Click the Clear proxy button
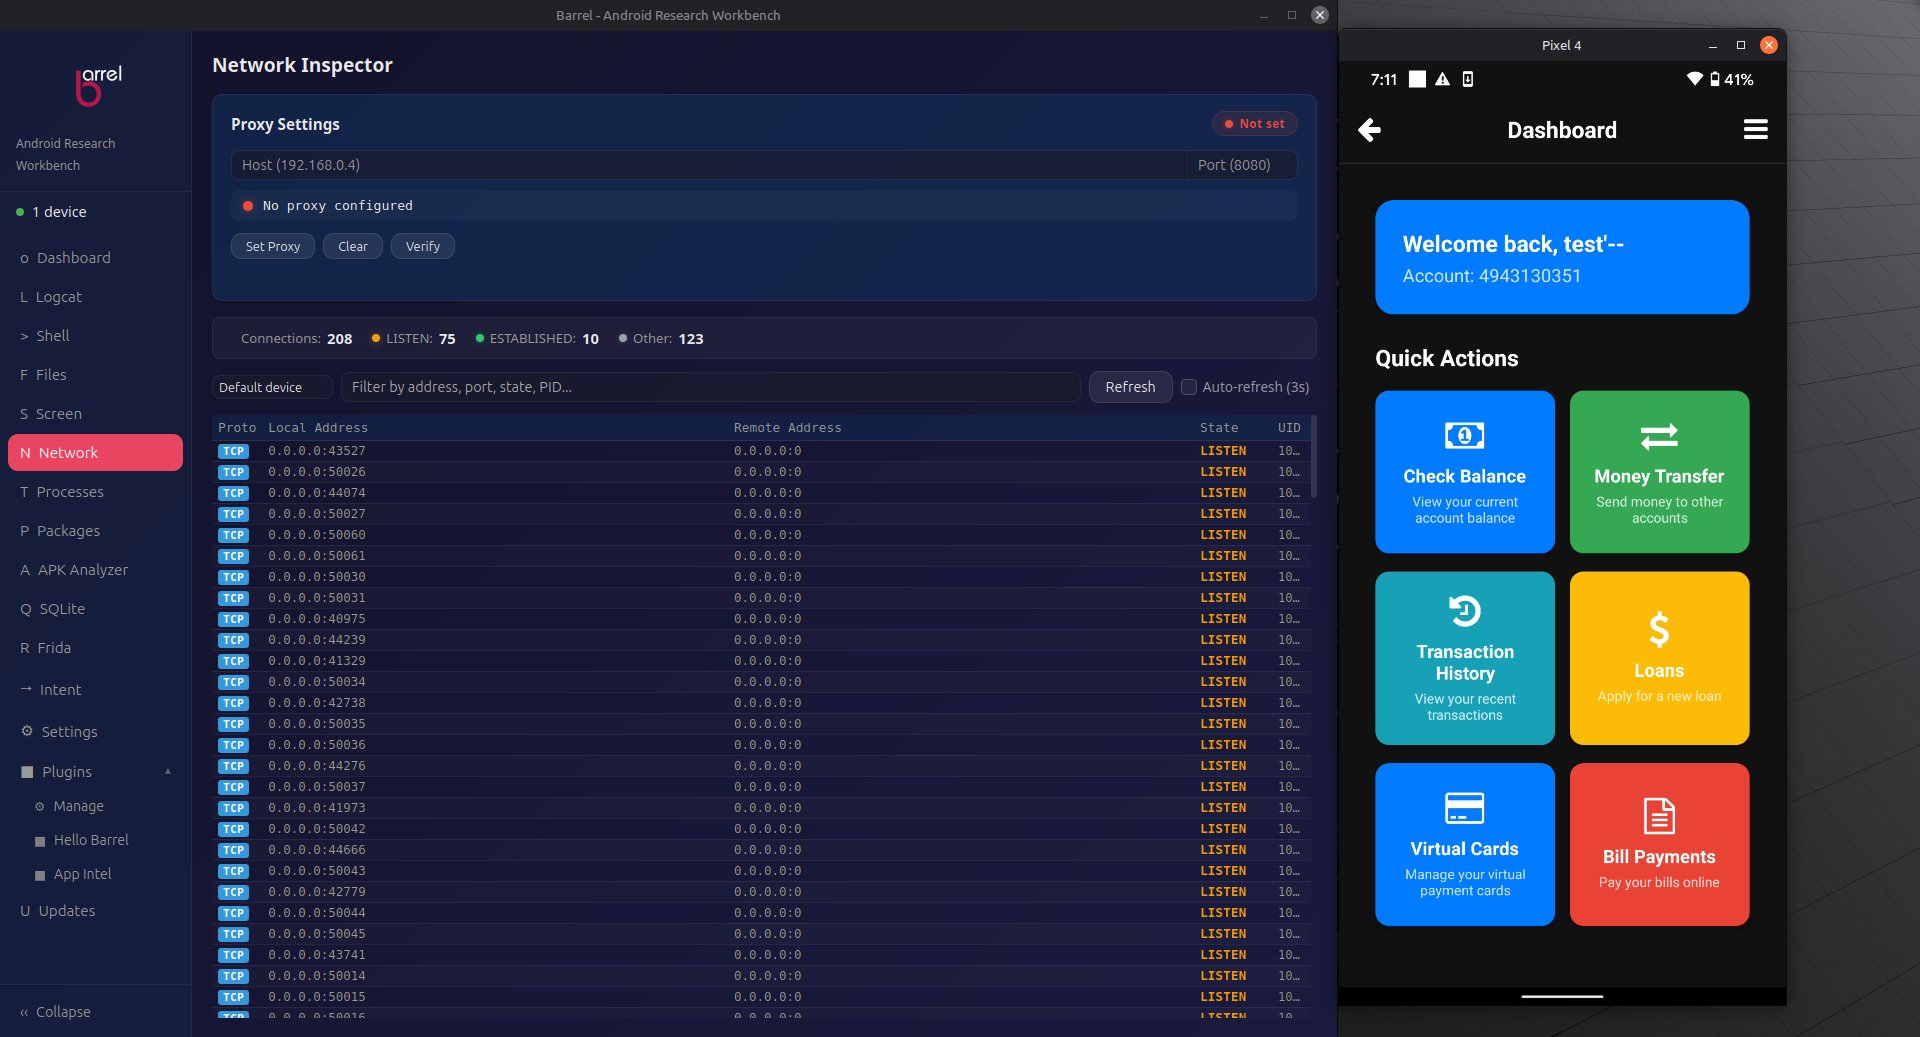 [x=353, y=246]
